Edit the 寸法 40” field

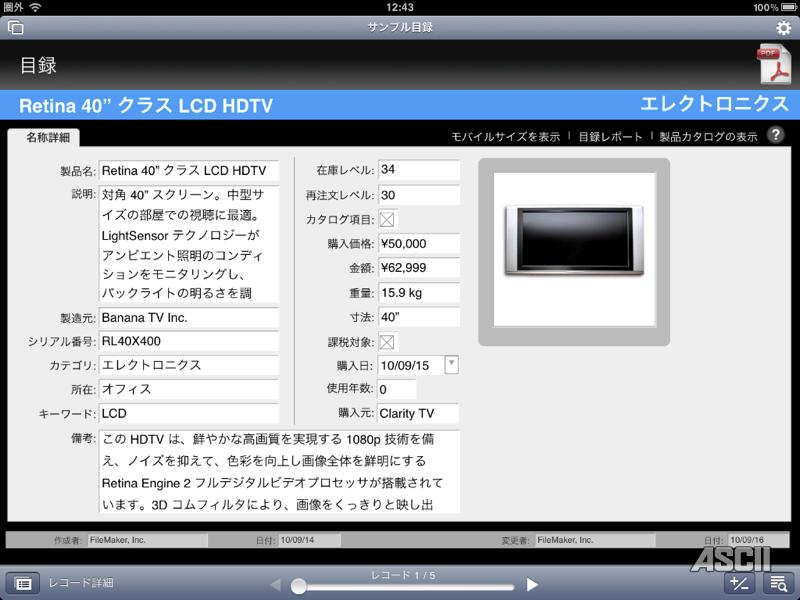(x=419, y=317)
